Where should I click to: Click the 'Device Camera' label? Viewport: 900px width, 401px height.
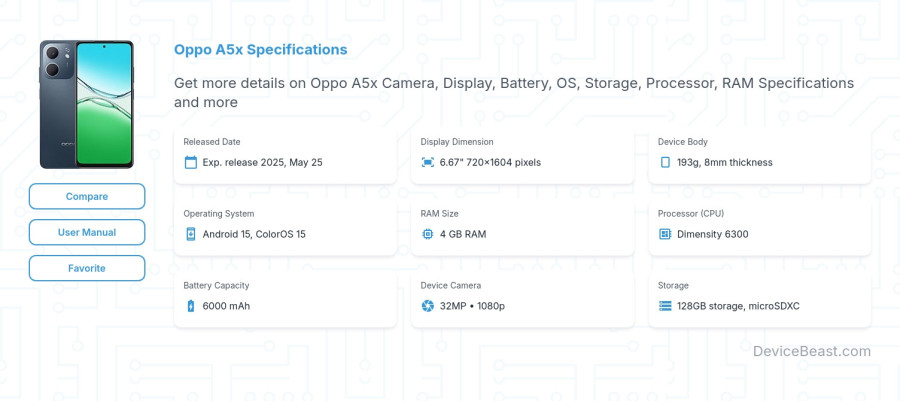[451, 285]
